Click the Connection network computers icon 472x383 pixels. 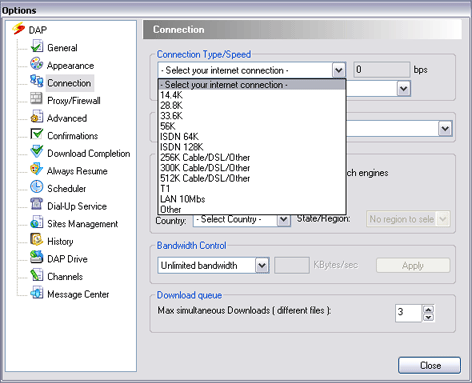coord(37,81)
